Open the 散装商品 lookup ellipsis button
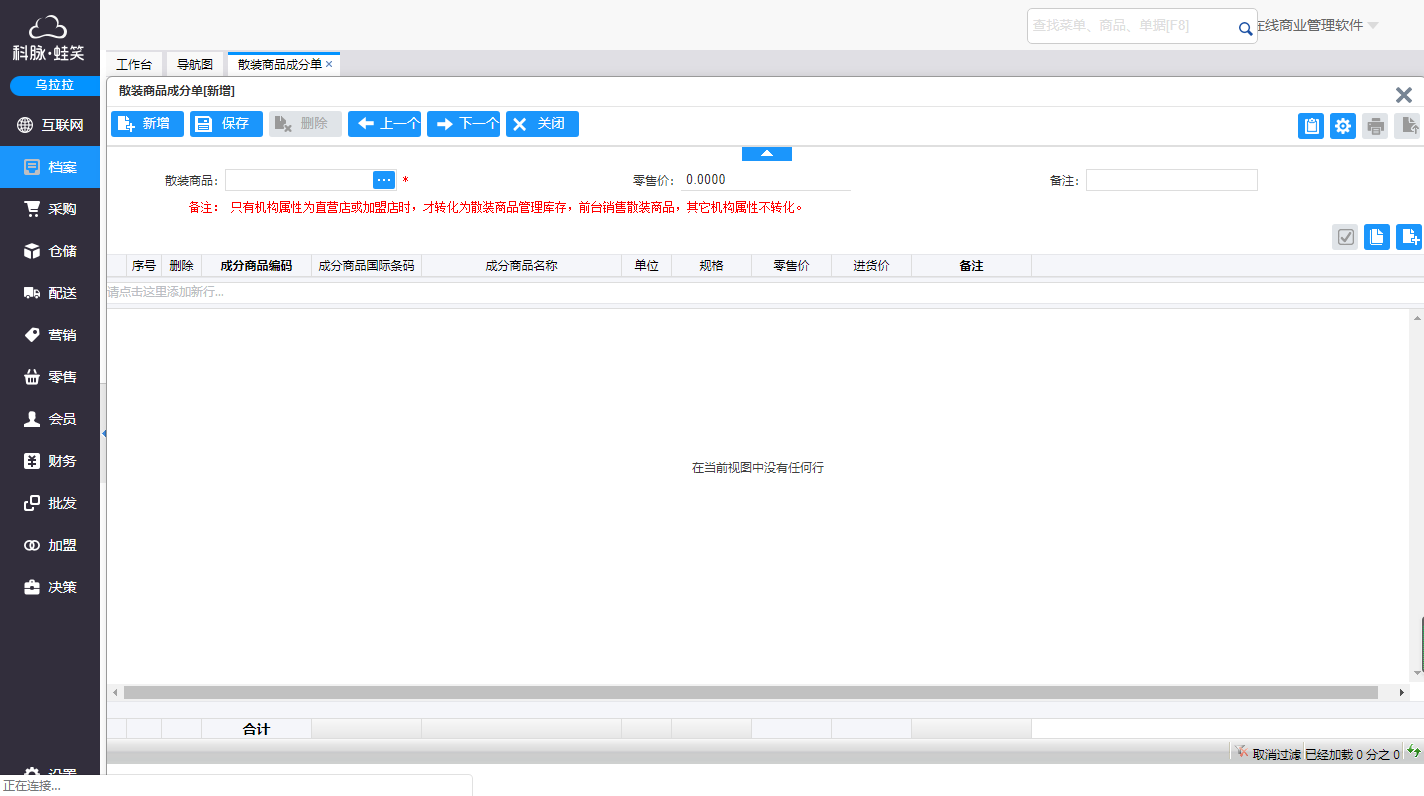 click(384, 180)
